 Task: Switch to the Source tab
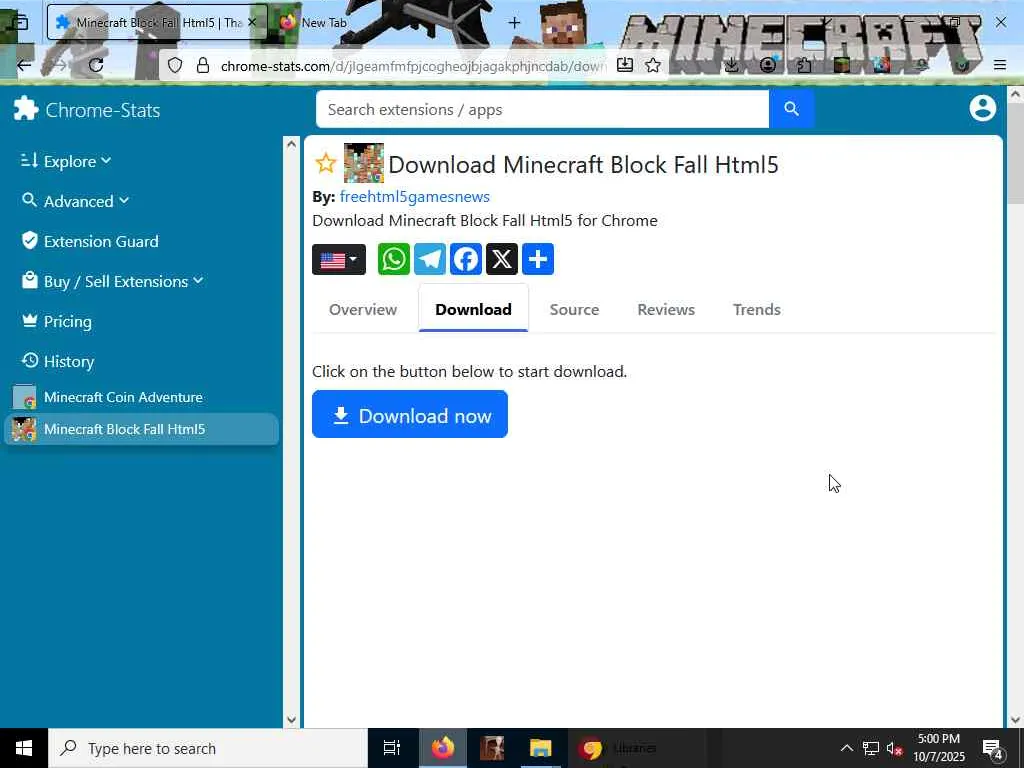574,310
